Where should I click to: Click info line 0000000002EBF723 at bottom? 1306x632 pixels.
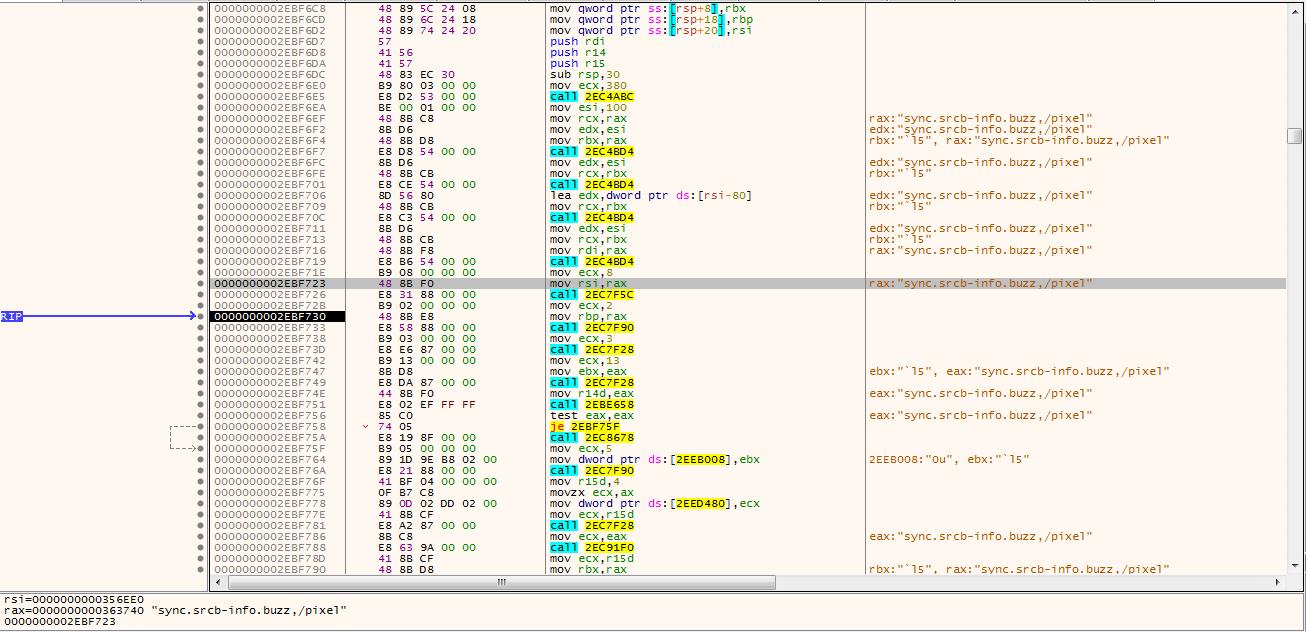(59, 620)
